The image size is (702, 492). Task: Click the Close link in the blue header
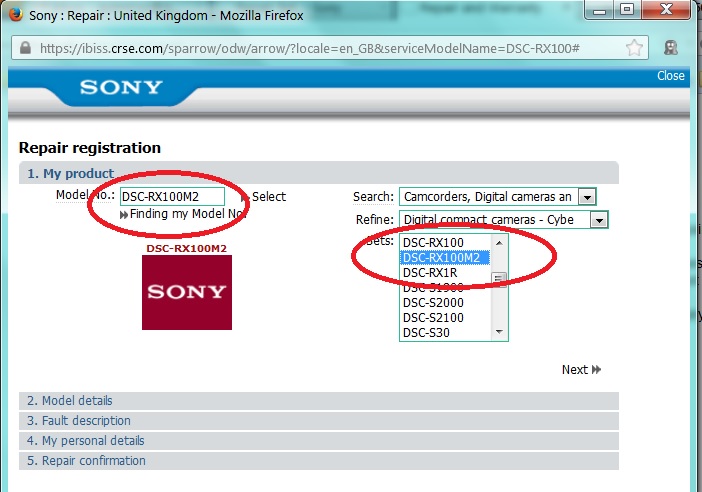(671, 76)
